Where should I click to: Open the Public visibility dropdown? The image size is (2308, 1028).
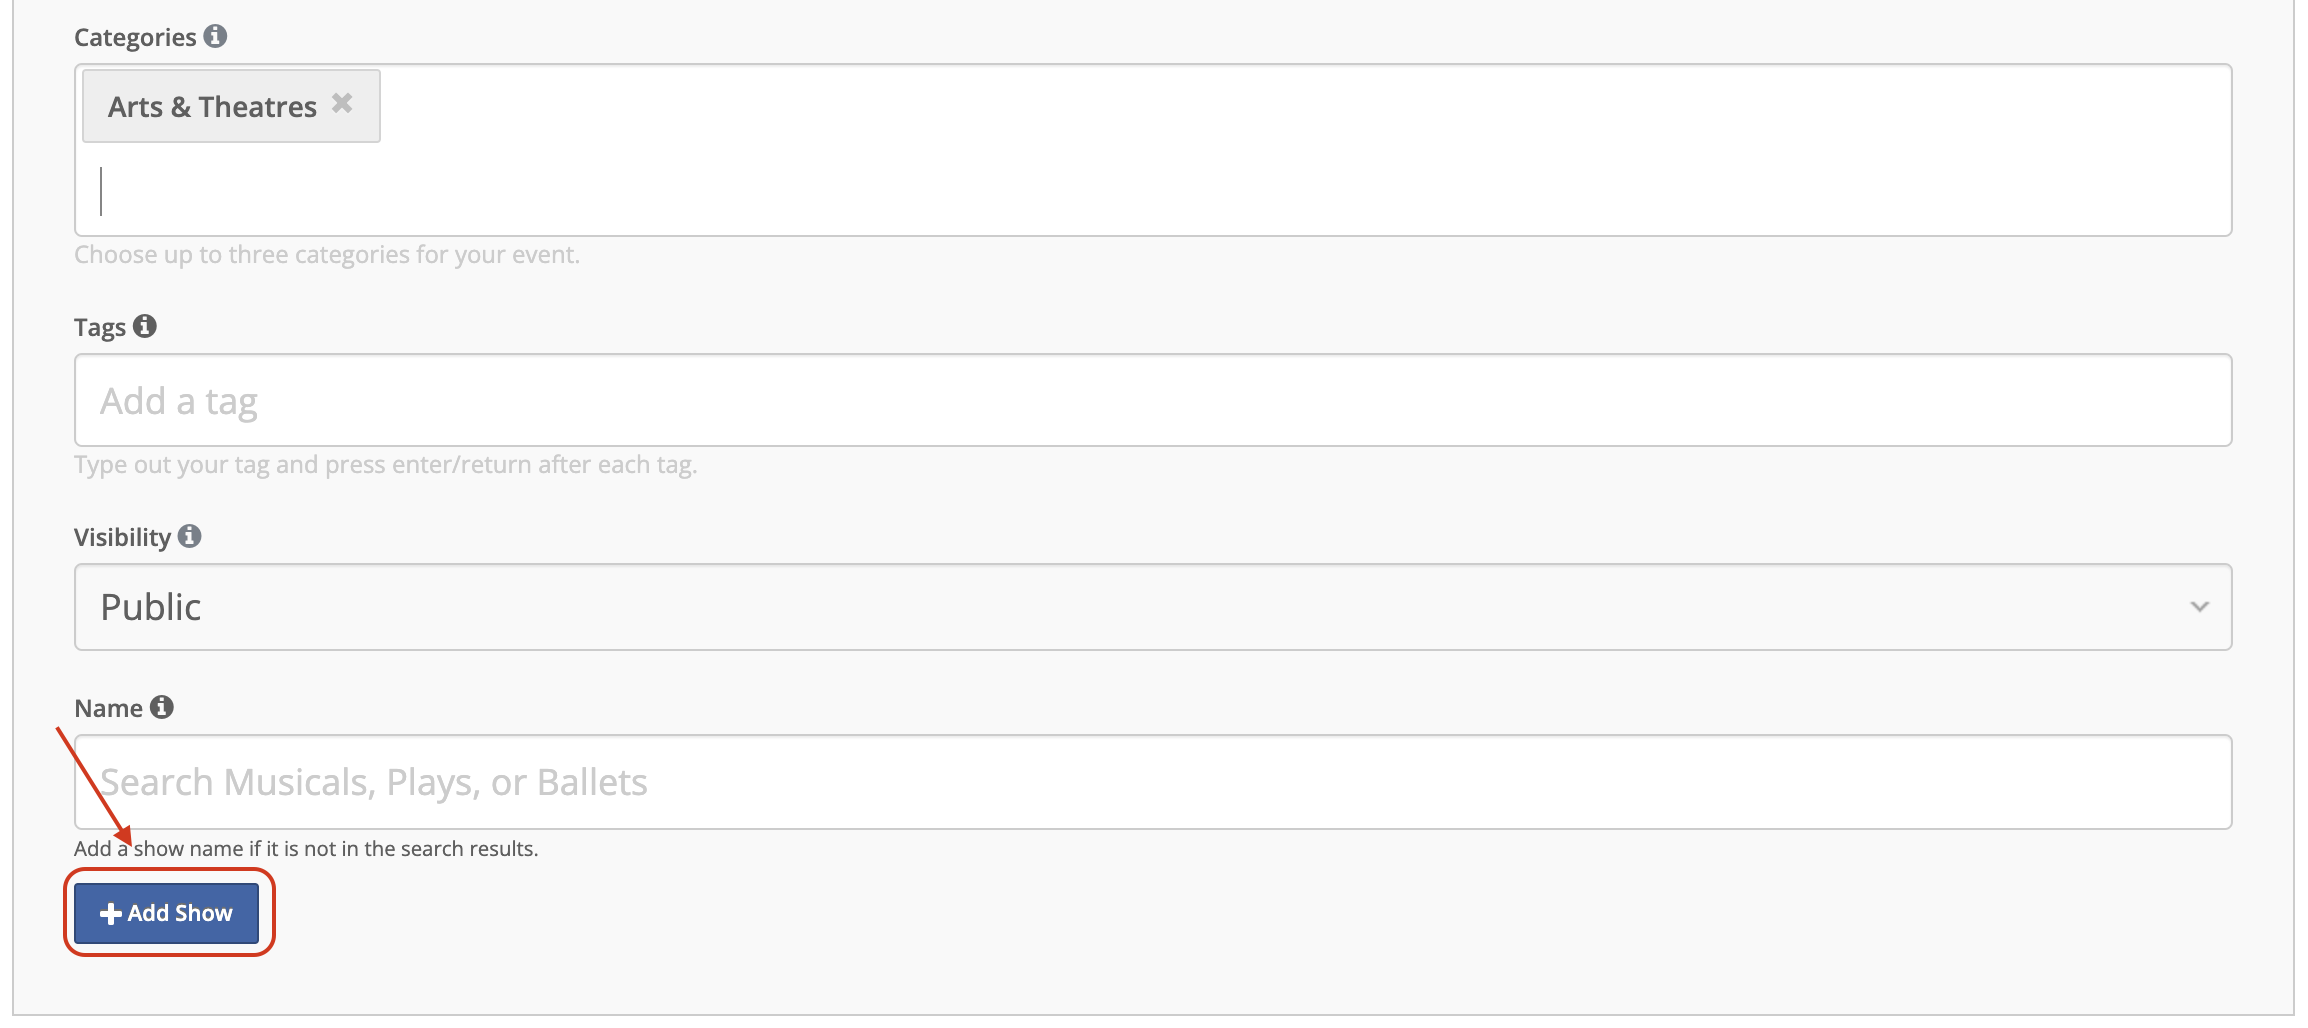pos(1153,607)
